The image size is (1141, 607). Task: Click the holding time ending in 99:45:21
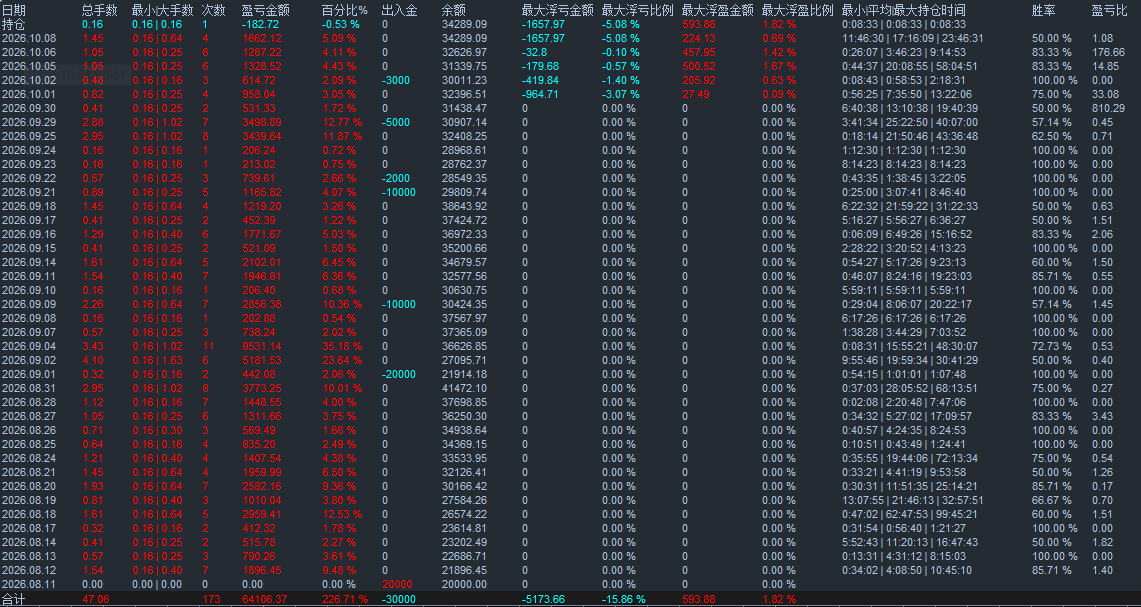[913, 515]
